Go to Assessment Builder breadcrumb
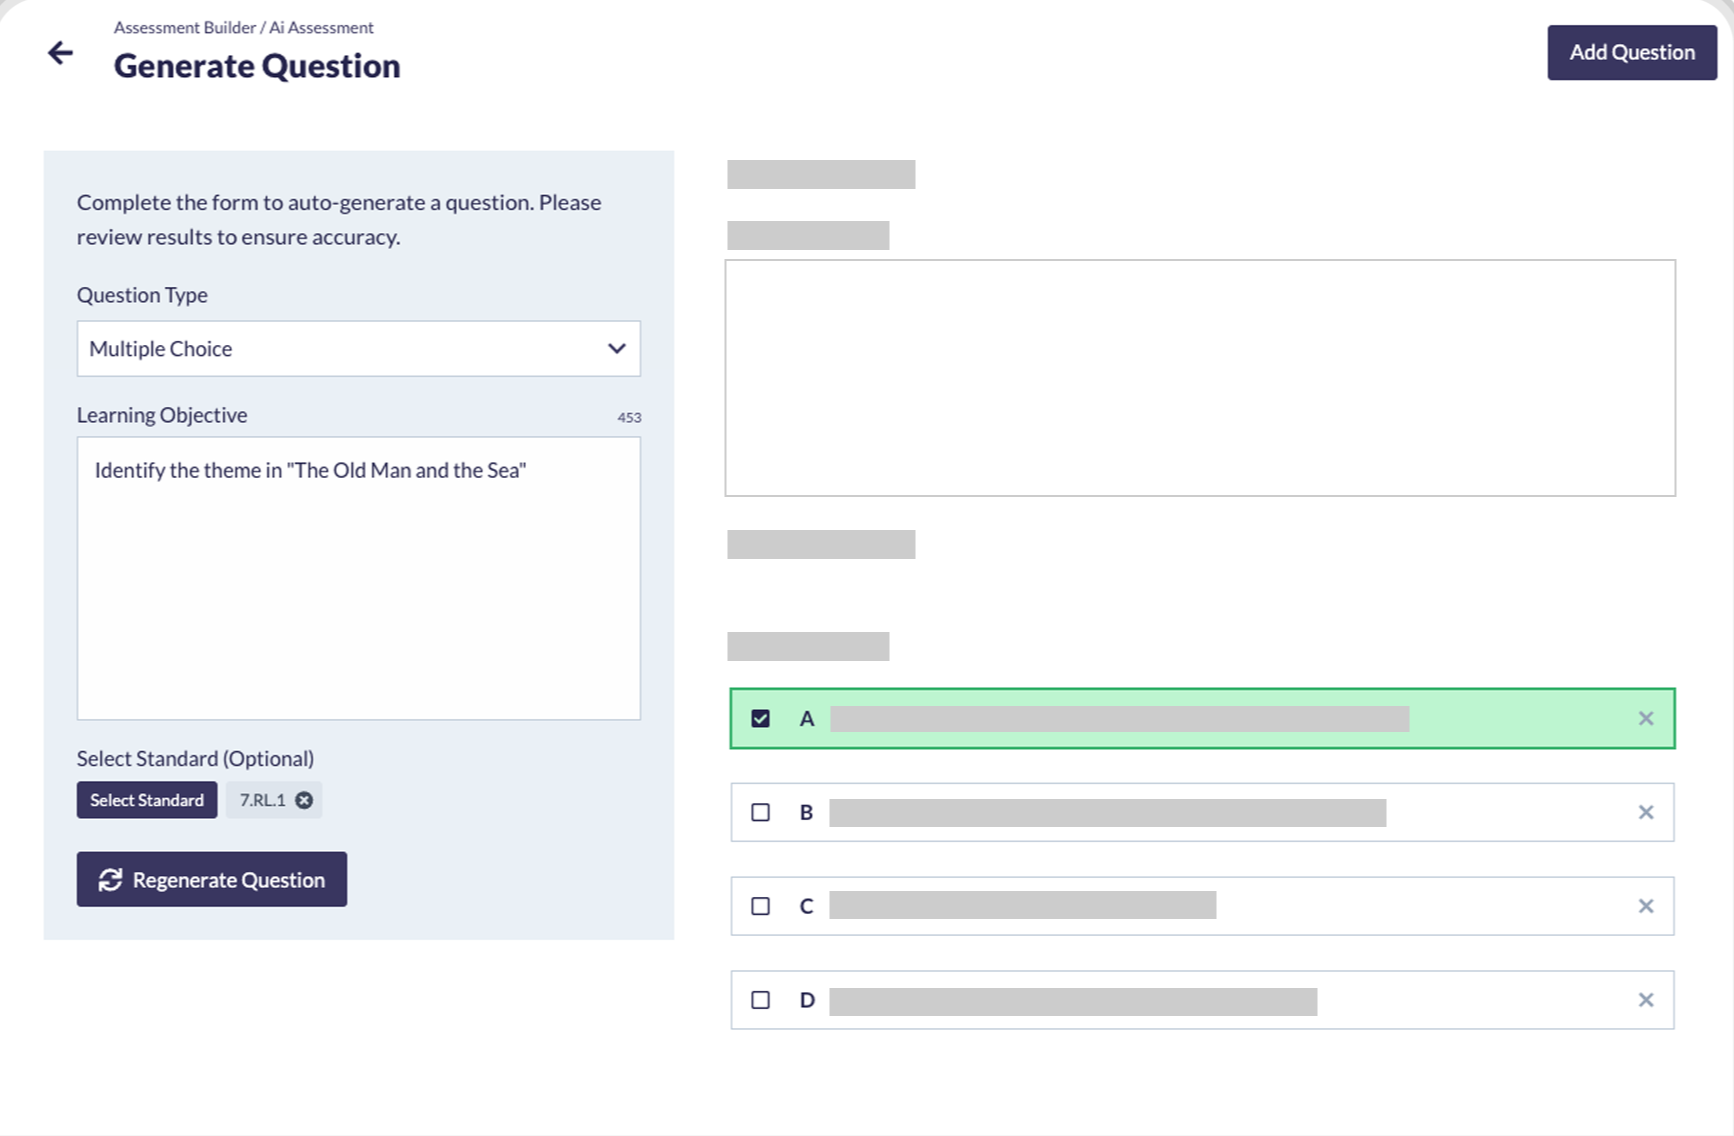The image size is (1734, 1136). point(184,28)
